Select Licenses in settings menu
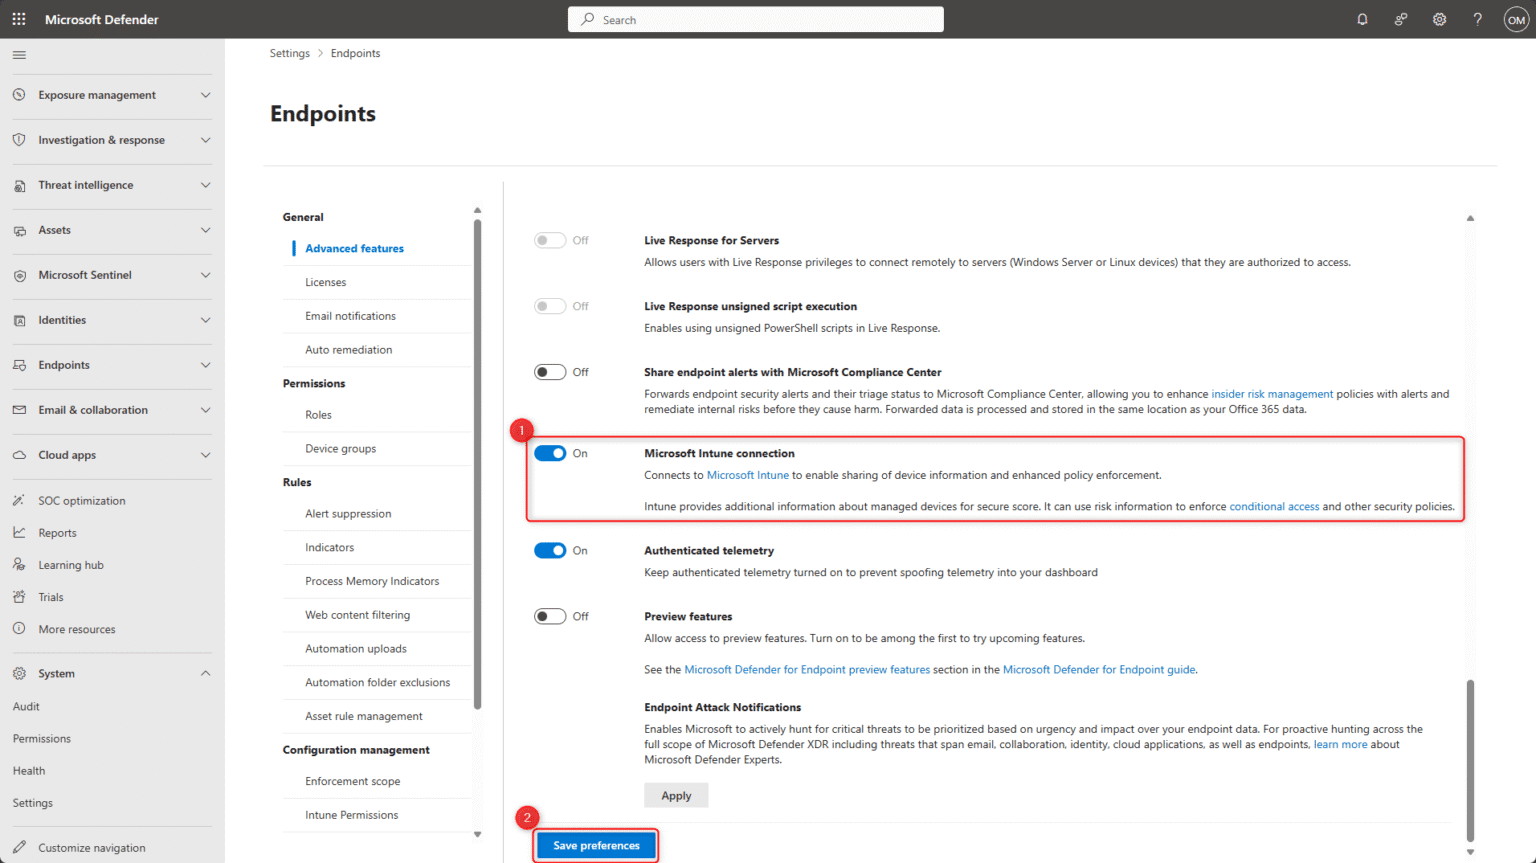The width and height of the screenshot is (1536, 863). click(326, 282)
